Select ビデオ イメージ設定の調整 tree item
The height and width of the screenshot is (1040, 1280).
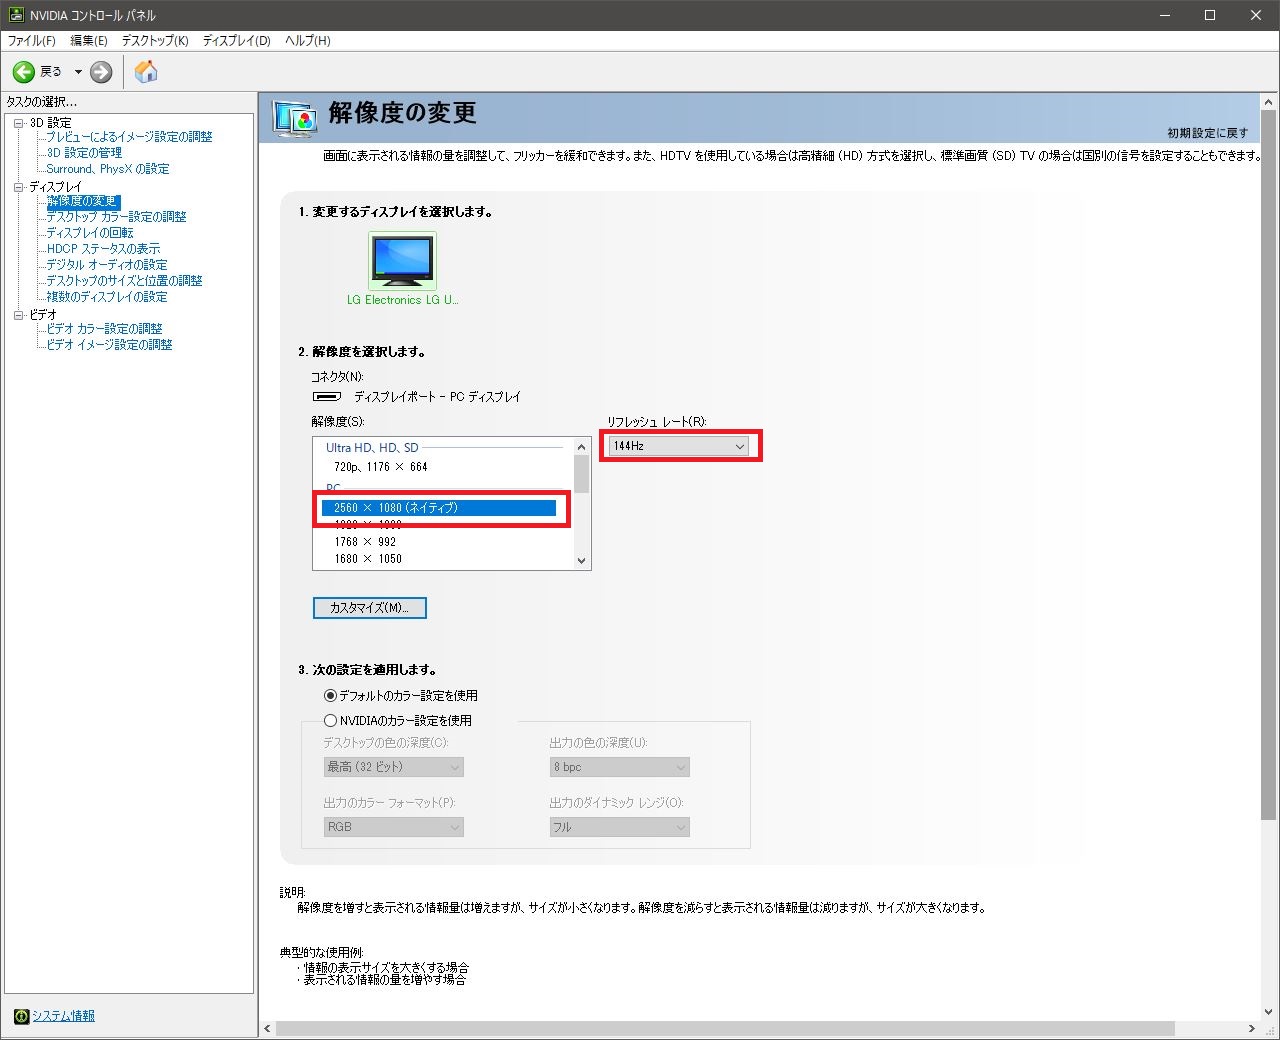109,345
